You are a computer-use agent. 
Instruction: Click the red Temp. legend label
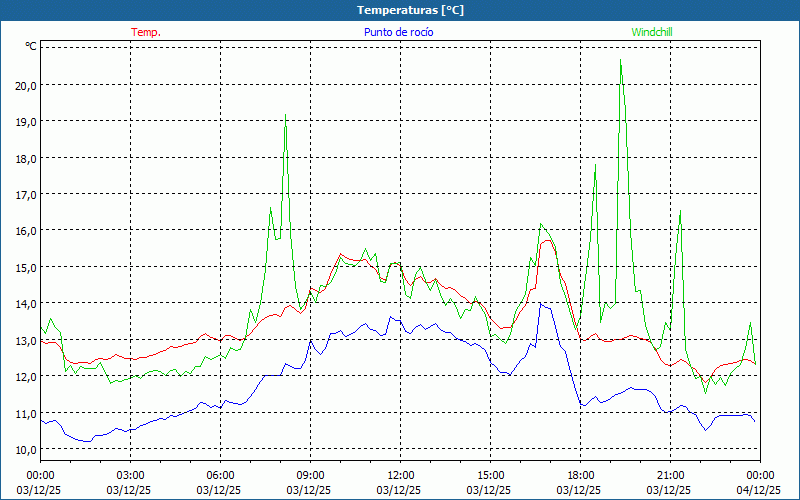[x=146, y=32]
